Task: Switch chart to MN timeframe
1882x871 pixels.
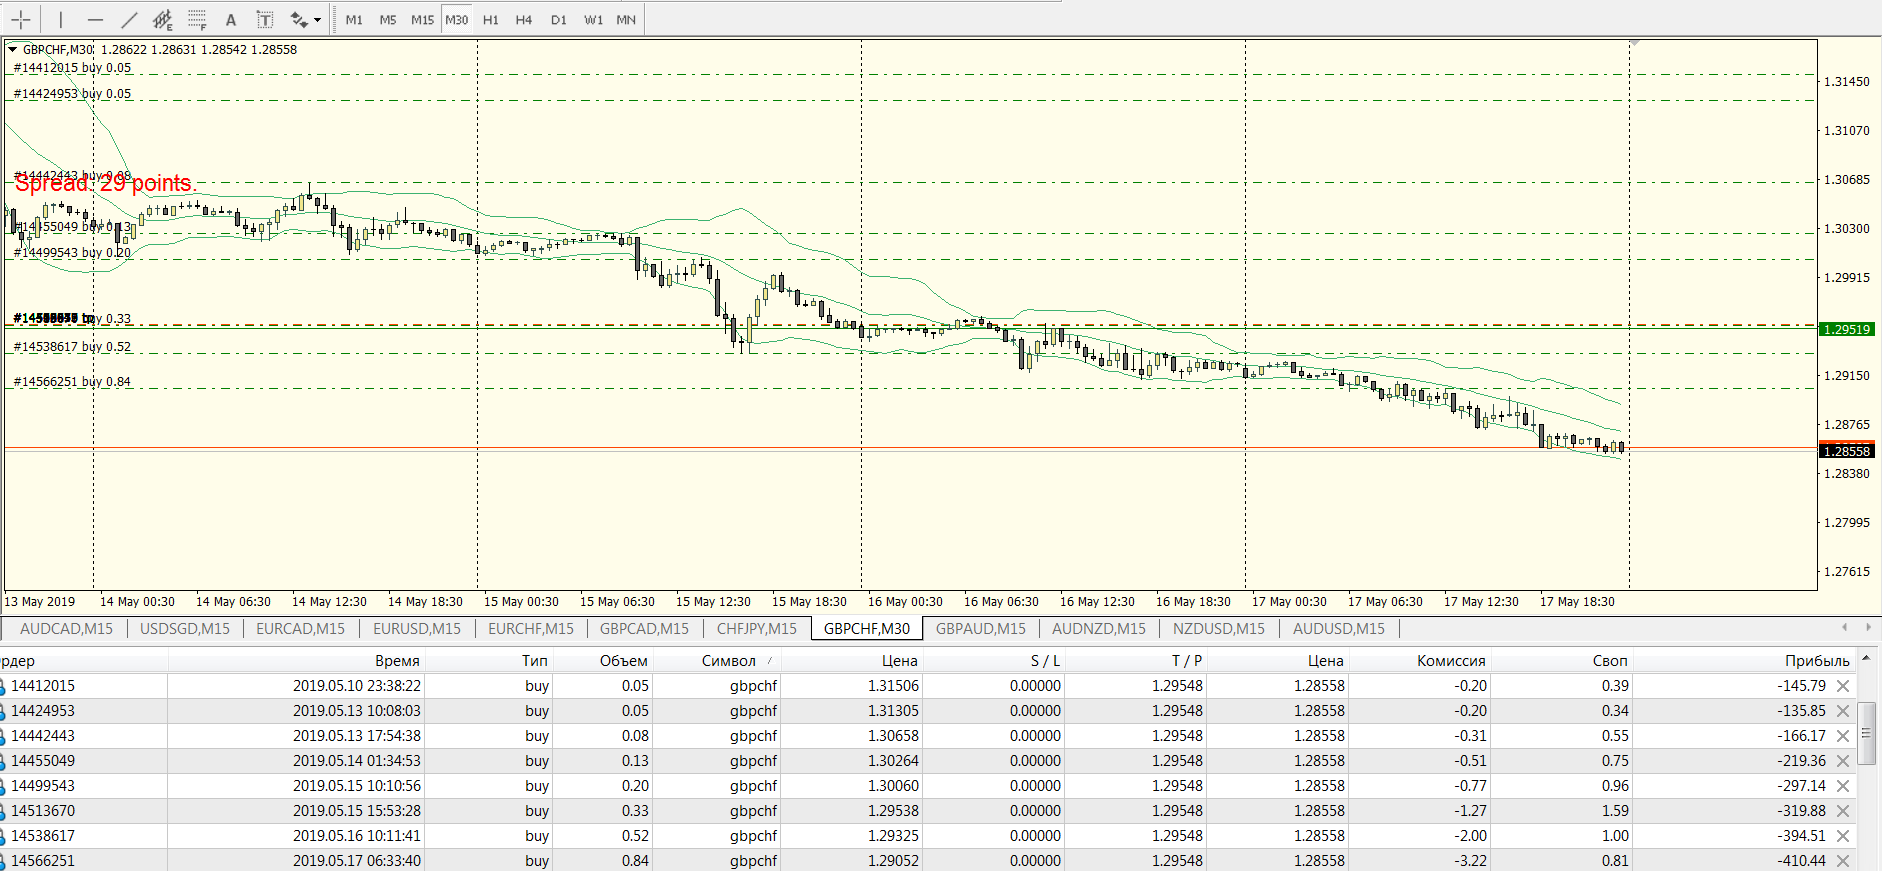Action: click(x=626, y=19)
